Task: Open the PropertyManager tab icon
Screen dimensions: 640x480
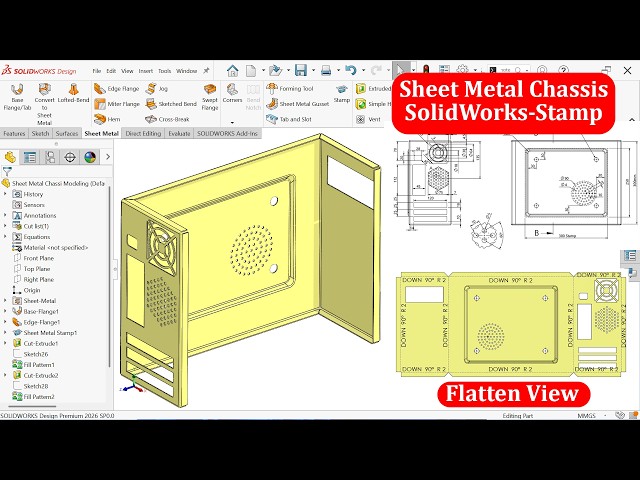Action: 30,157
